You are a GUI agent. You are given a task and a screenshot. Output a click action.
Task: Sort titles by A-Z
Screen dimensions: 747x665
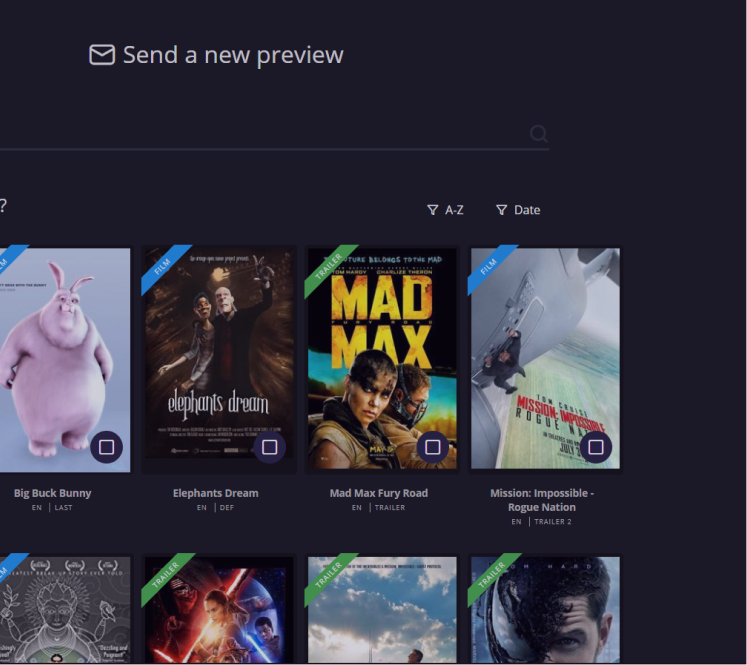pyautogui.click(x=445, y=210)
